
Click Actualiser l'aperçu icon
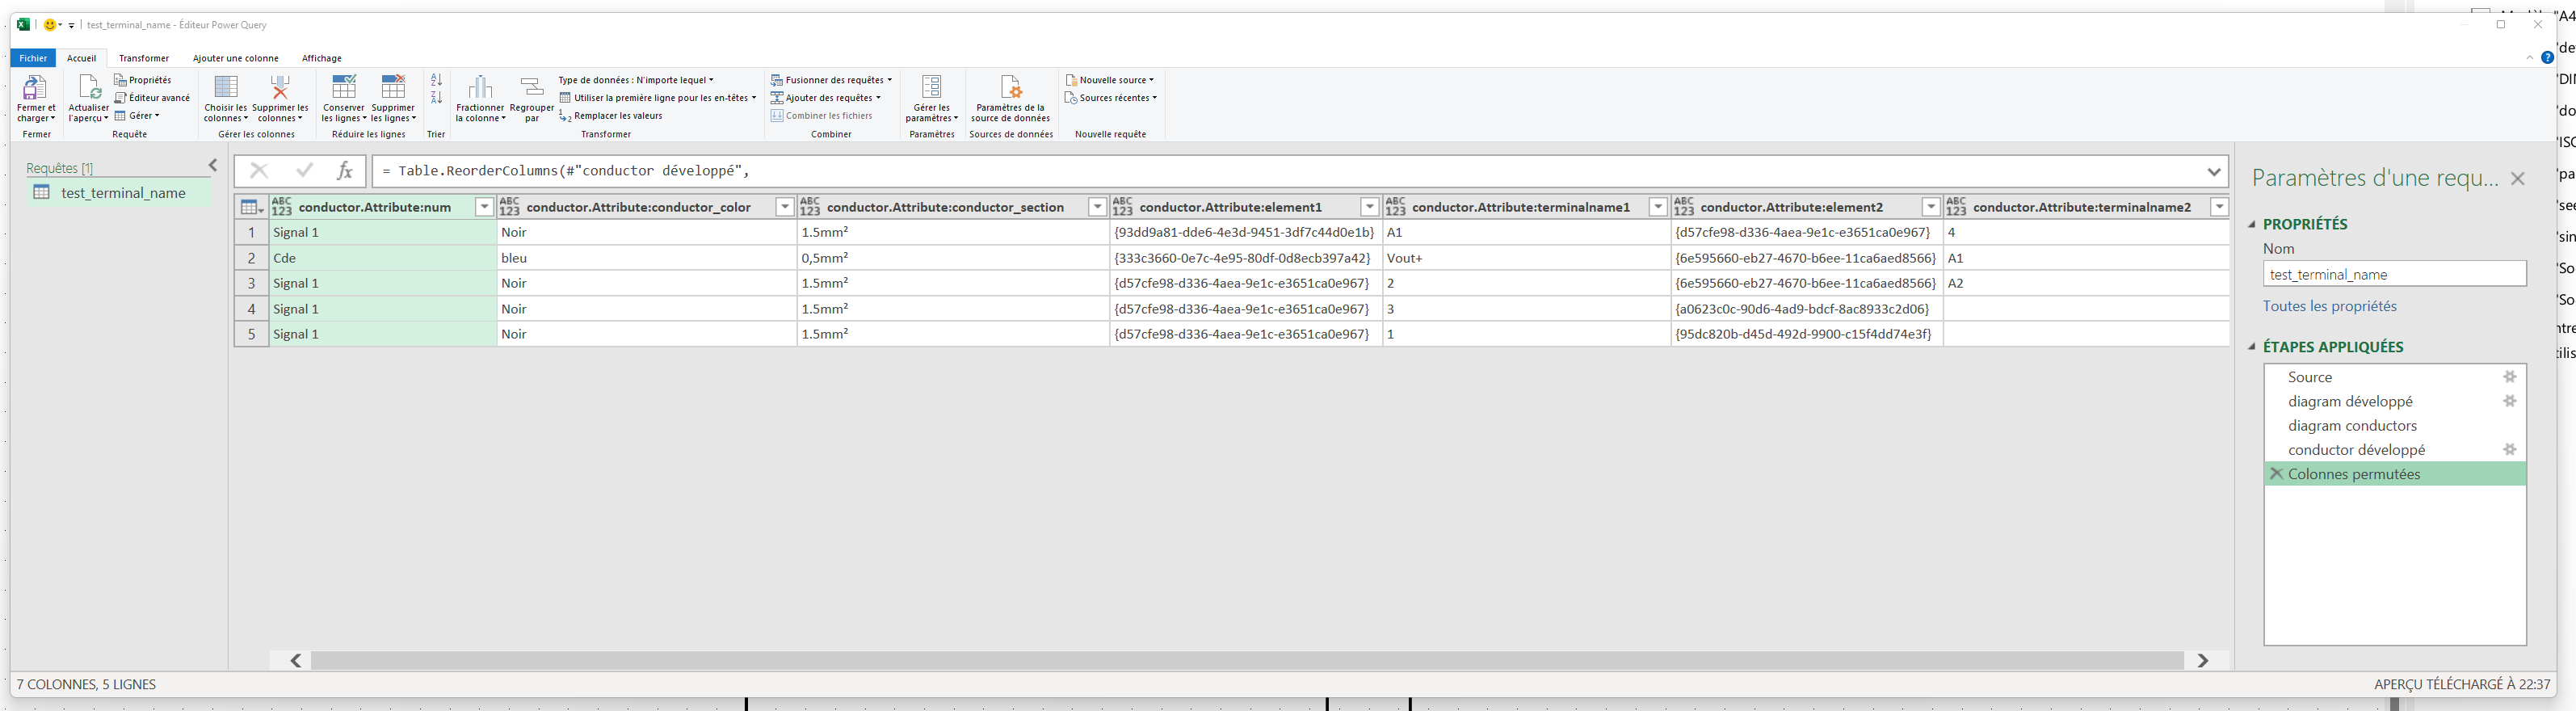[88, 89]
